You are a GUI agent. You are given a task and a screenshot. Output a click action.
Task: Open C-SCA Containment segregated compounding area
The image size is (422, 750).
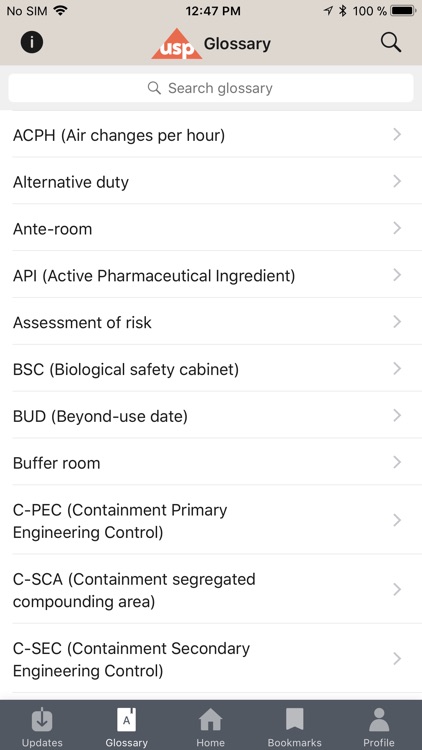[x=211, y=590]
